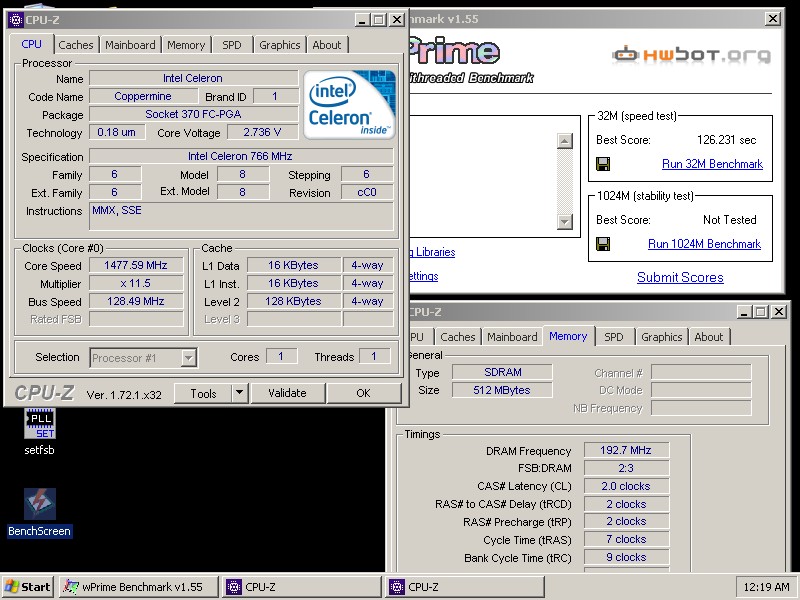Click the Settings link in wPrime
This screenshot has height=600, width=800.
[x=423, y=276]
